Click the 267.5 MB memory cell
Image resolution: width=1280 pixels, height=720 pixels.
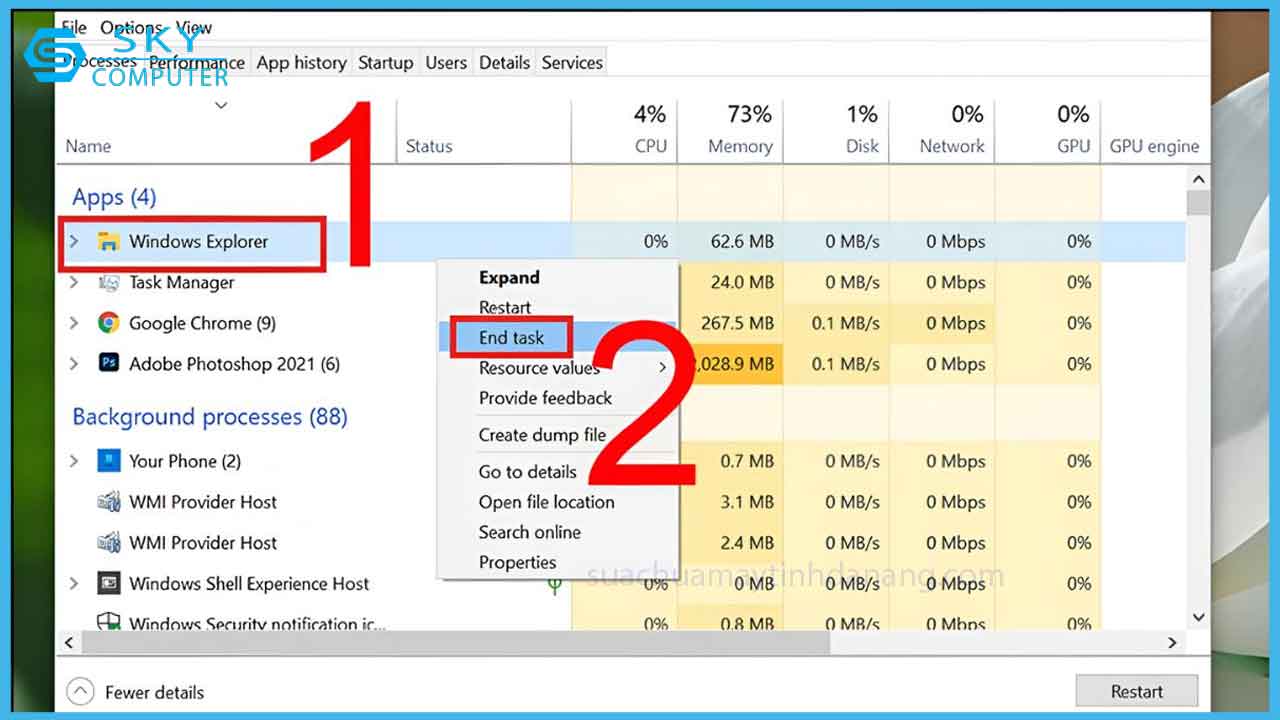[738, 323]
